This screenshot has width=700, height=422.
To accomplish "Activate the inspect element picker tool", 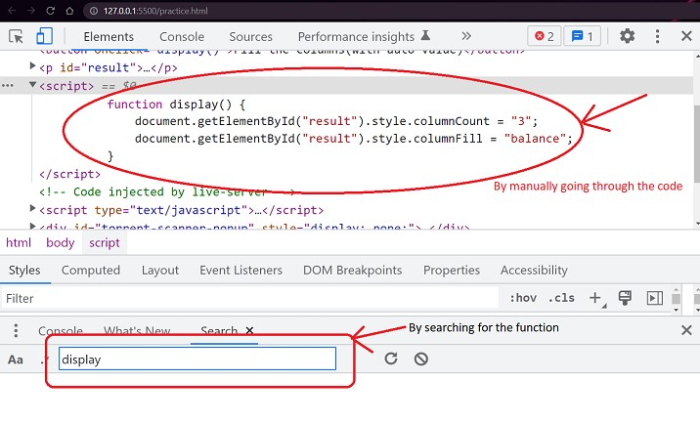I will (x=16, y=36).
